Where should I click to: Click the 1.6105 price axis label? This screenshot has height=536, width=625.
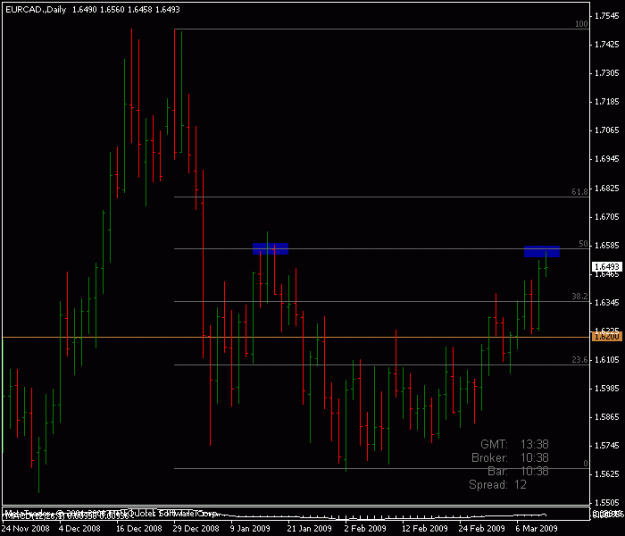pos(607,360)
